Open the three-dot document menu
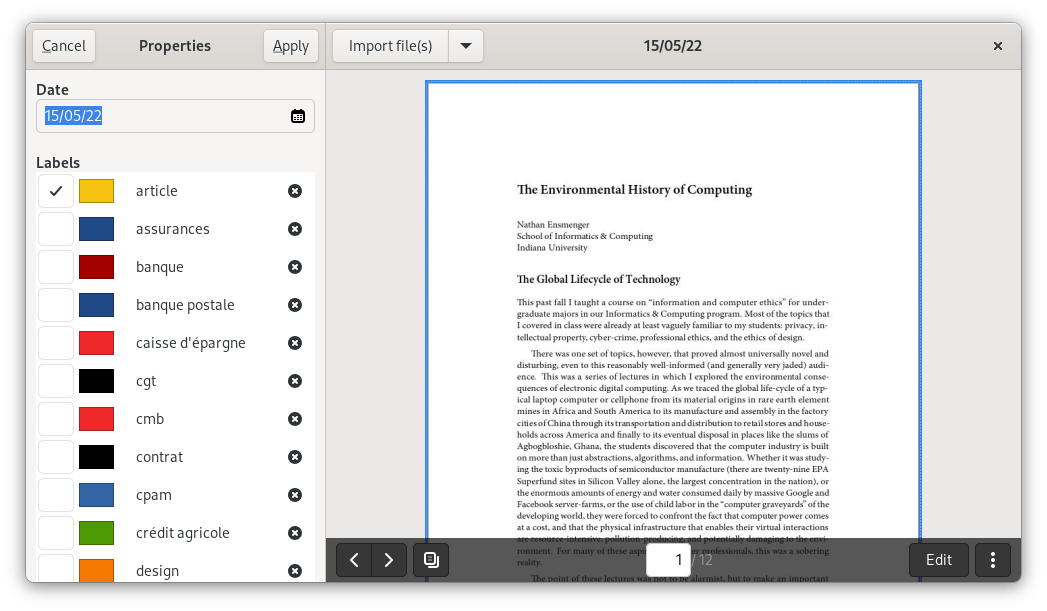This screenshot has width=1047, height=611. click(993, 560)
